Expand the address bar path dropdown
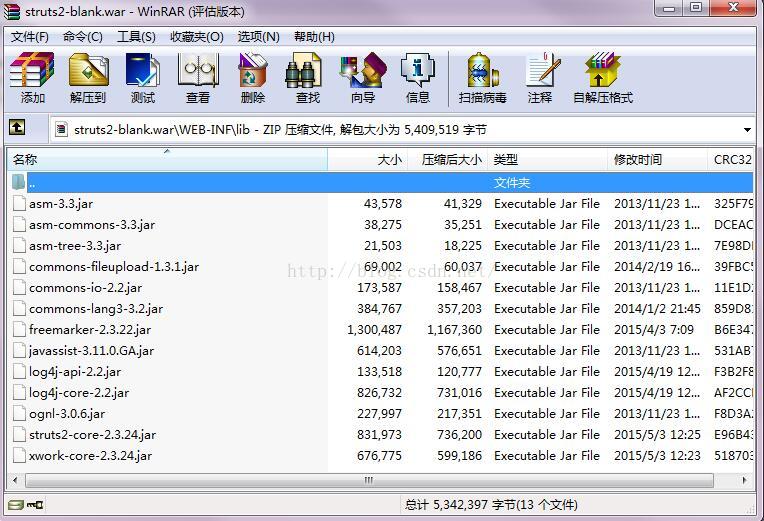Viewport: 764px width, 521px height. coord(747,130)
